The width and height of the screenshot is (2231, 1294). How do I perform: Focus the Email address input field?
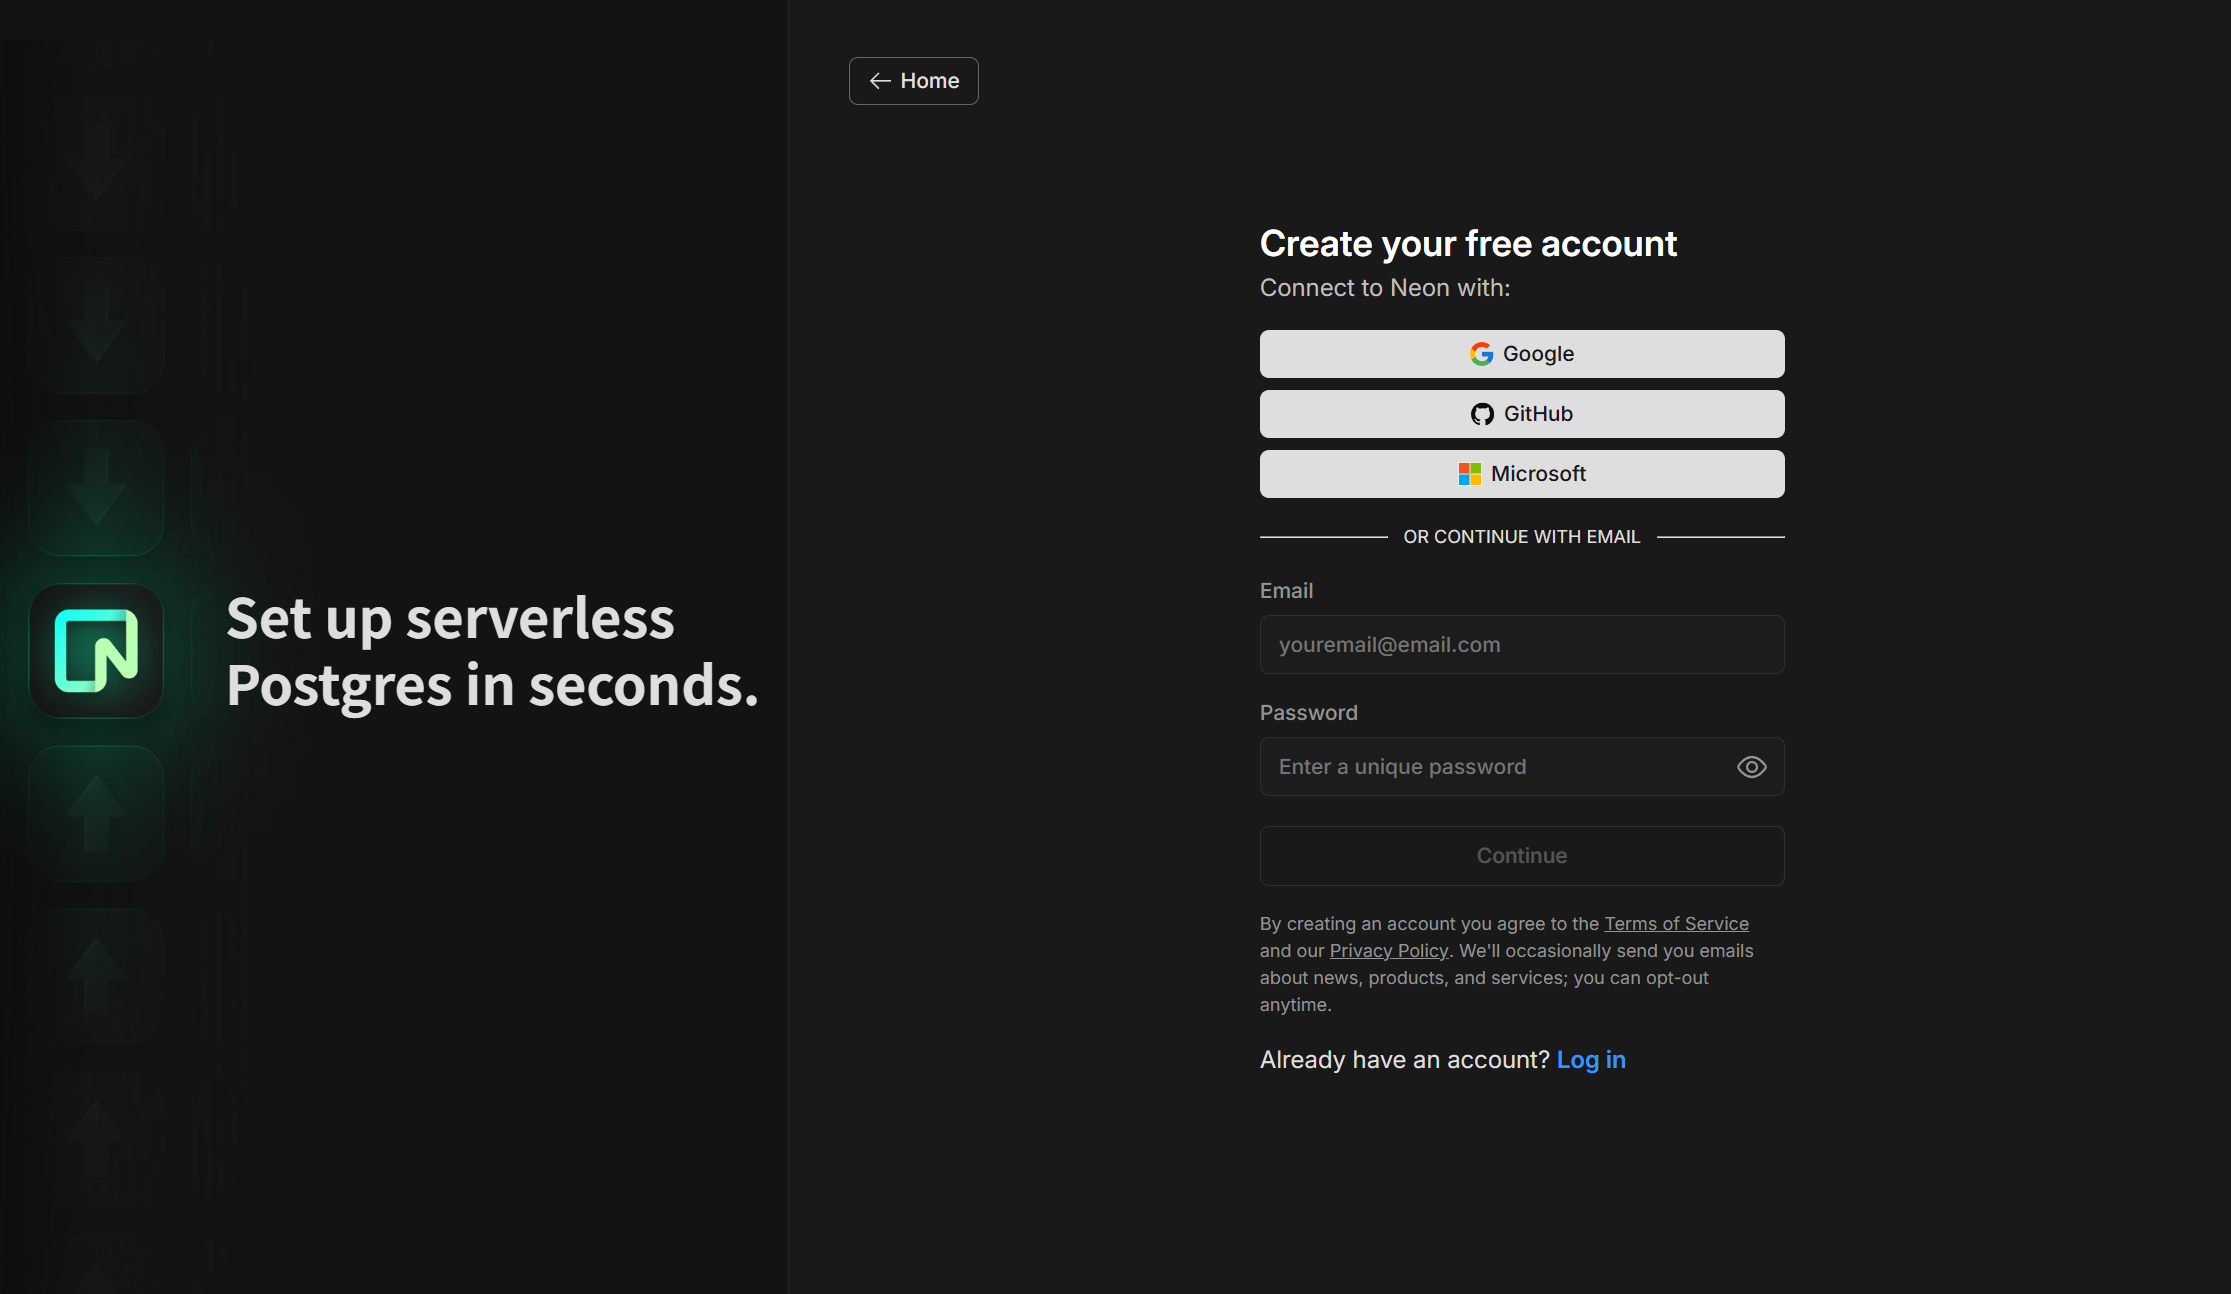[1520, 645]
